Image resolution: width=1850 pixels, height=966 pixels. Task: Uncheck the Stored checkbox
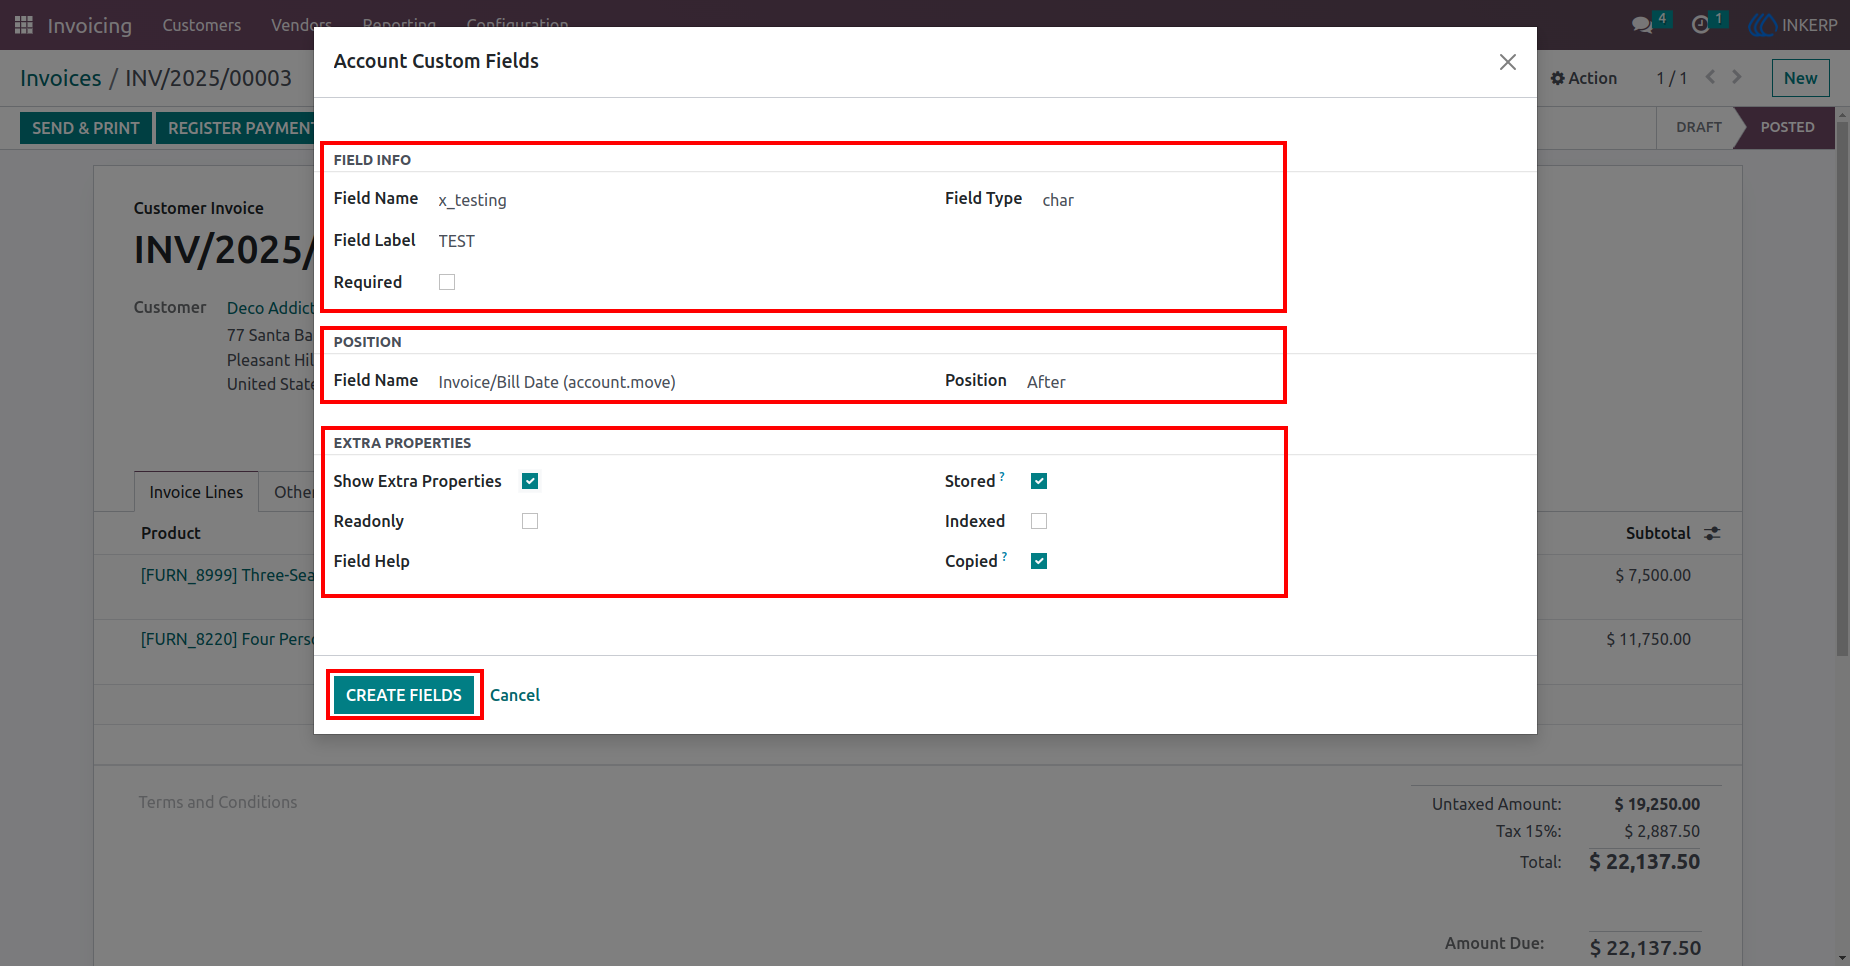[x=1039, y=481]
